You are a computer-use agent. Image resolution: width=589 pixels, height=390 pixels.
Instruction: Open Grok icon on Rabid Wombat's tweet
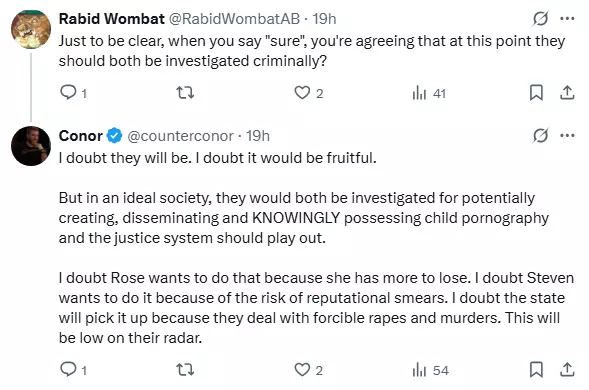(x=541, y=18)
